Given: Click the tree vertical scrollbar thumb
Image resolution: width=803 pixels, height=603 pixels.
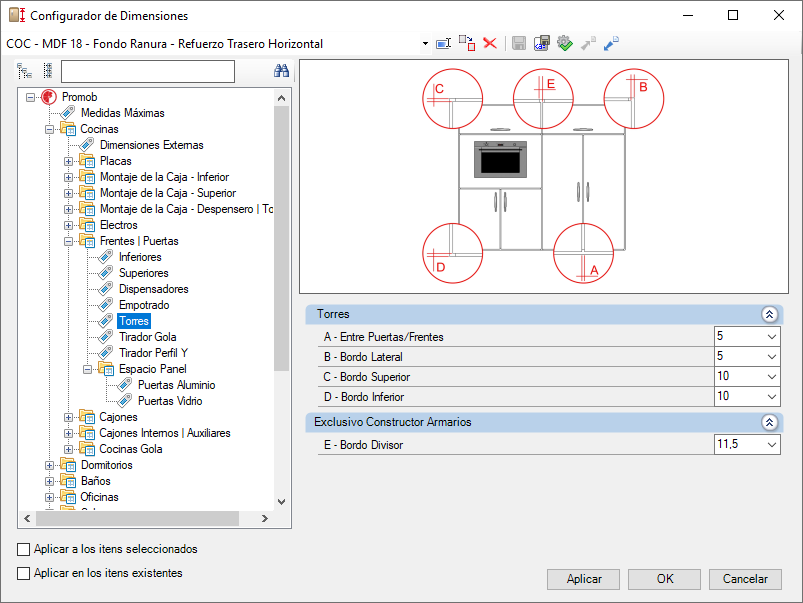Looking at the screenshot, I should tap(281, 238).
